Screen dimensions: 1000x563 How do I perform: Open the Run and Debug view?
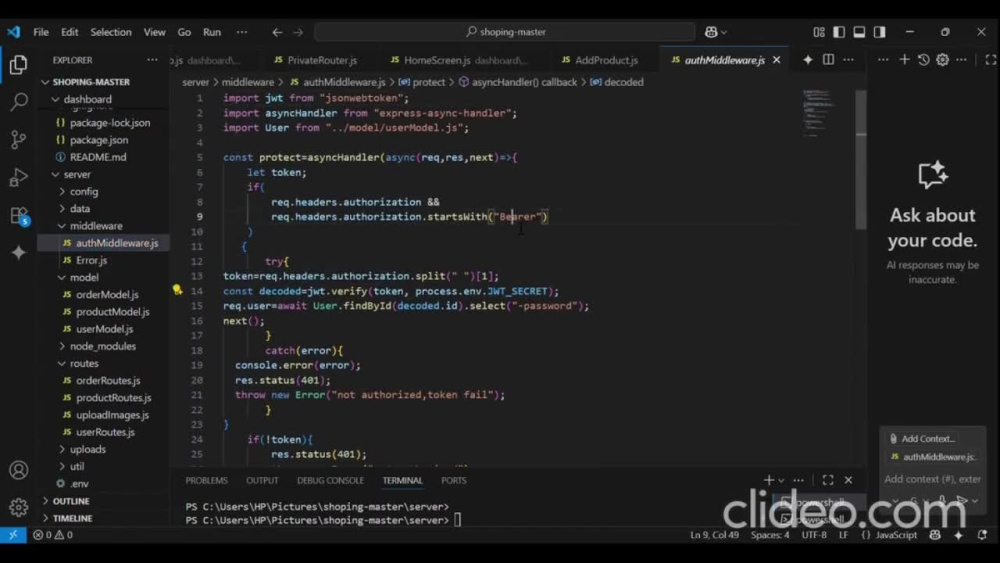(18, 177)
